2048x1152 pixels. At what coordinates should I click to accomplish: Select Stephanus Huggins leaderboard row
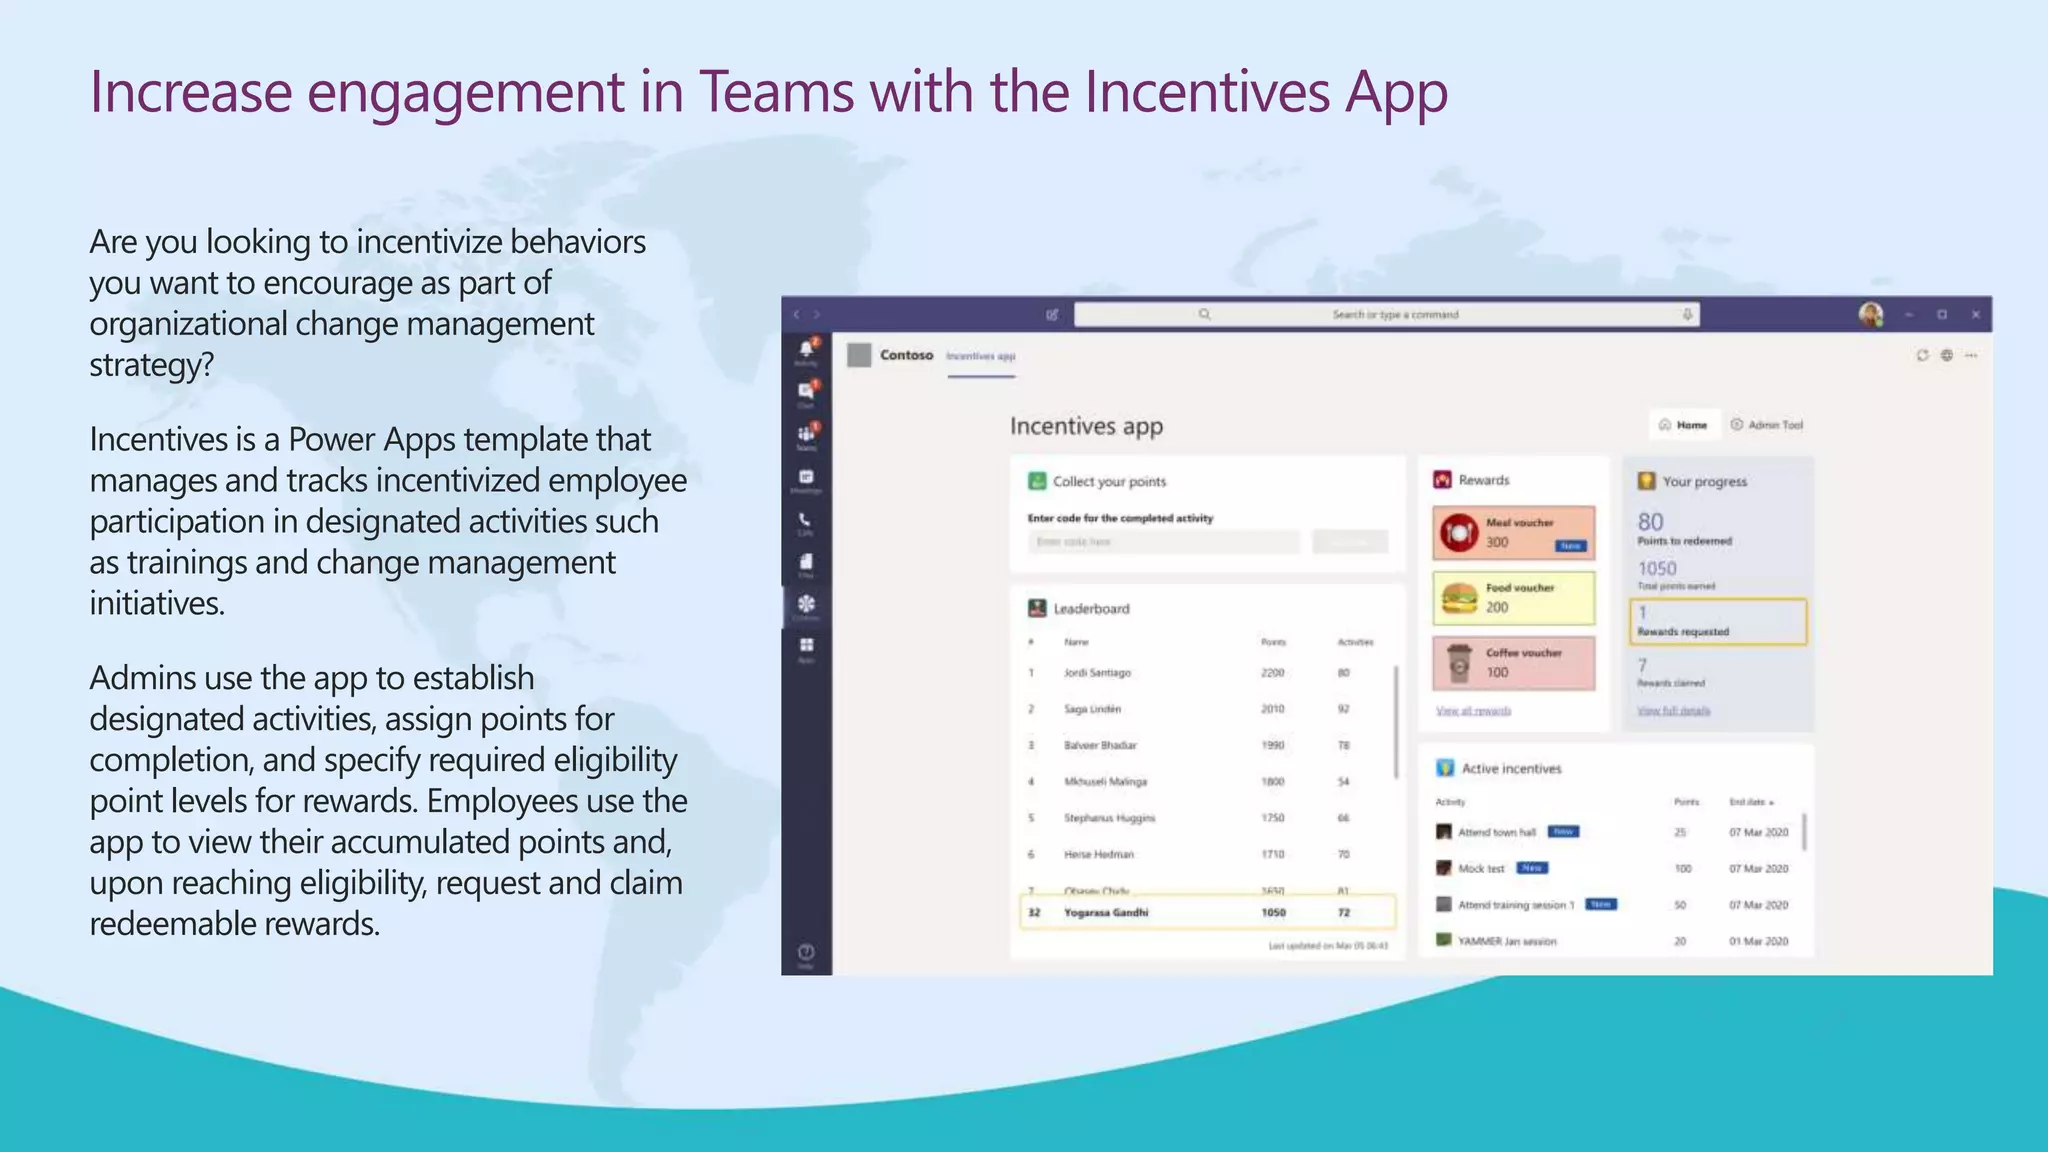click(x=1205, y=818)
